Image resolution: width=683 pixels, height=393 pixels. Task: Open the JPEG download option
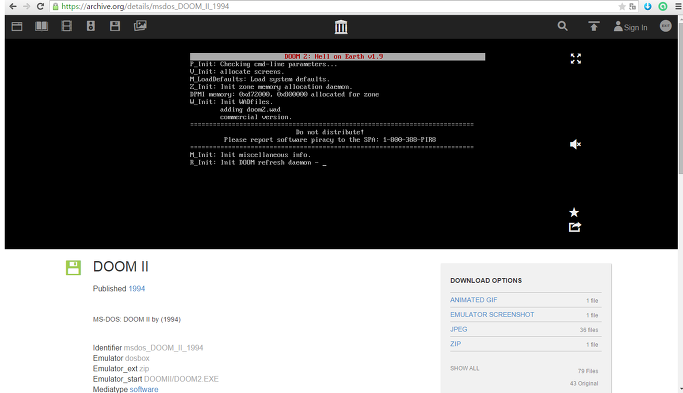459,329
